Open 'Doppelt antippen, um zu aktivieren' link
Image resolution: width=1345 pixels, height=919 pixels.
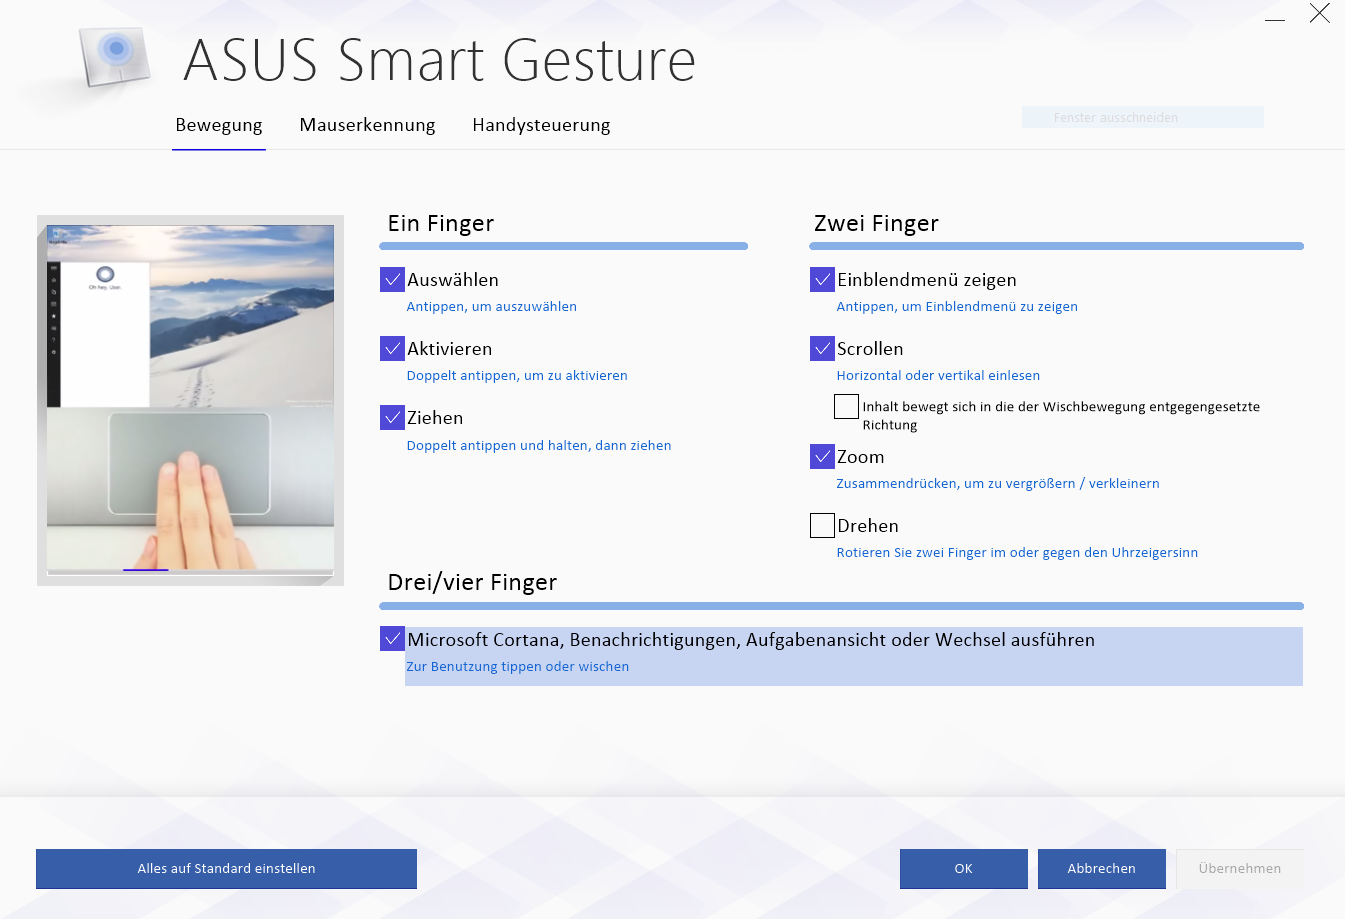[517, 376]
